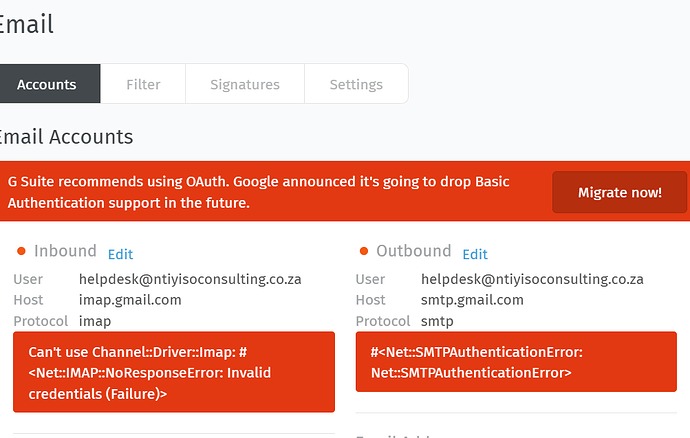The height and width of the screenshot is (438, 690).
Task: Select the IMAP invalid credentials error box
Action: pos(174,372)
